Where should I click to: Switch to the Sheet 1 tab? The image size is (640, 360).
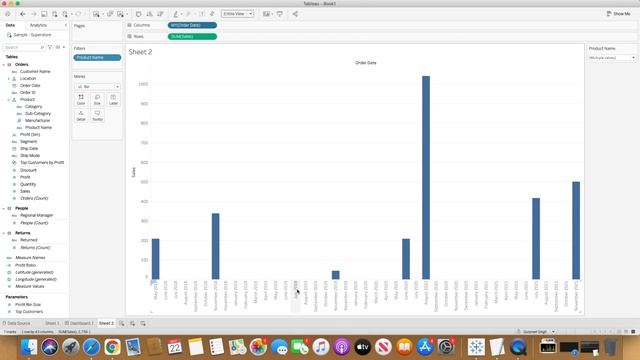click(x=52, y=323)
